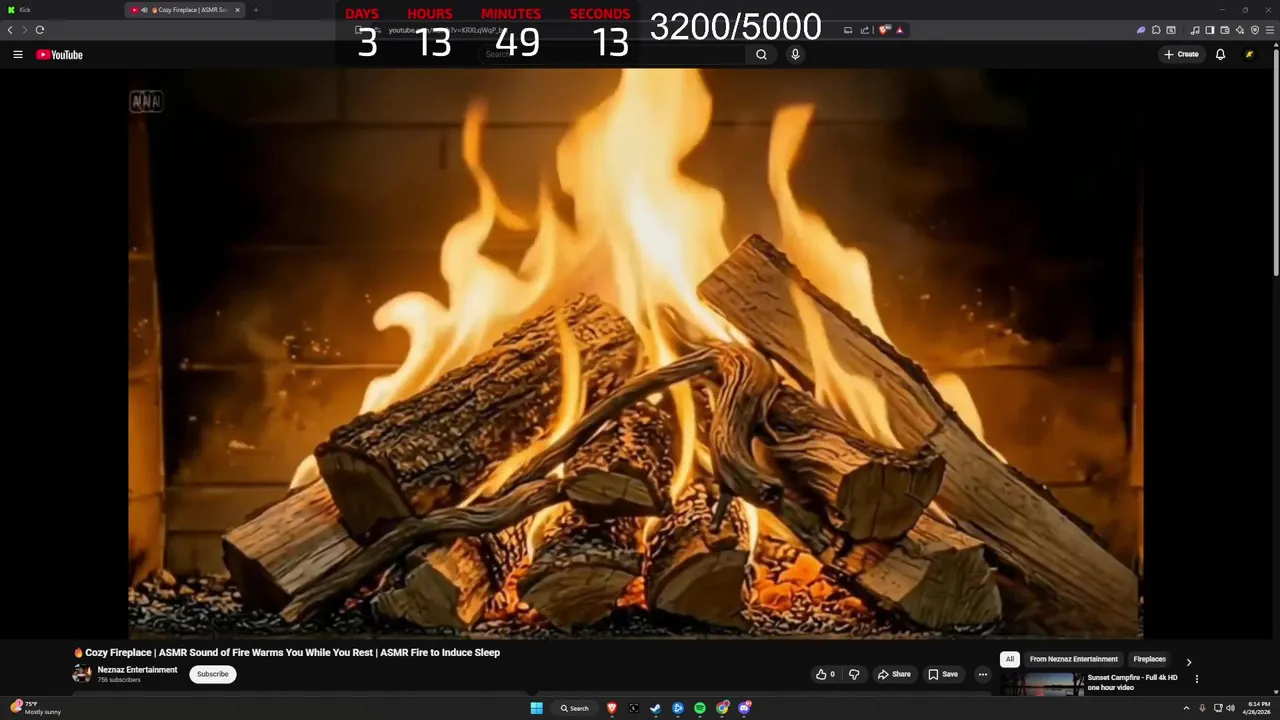Open the Brave Wallet icon
The width and height of the screenshot is (1280, 720).
point(1225,30)
